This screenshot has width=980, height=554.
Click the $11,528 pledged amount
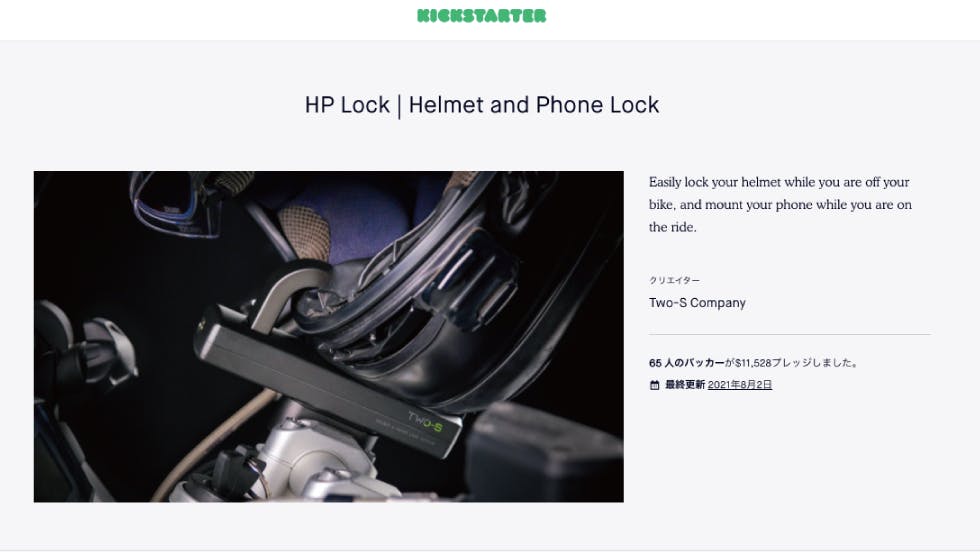[x=753, y=363]
